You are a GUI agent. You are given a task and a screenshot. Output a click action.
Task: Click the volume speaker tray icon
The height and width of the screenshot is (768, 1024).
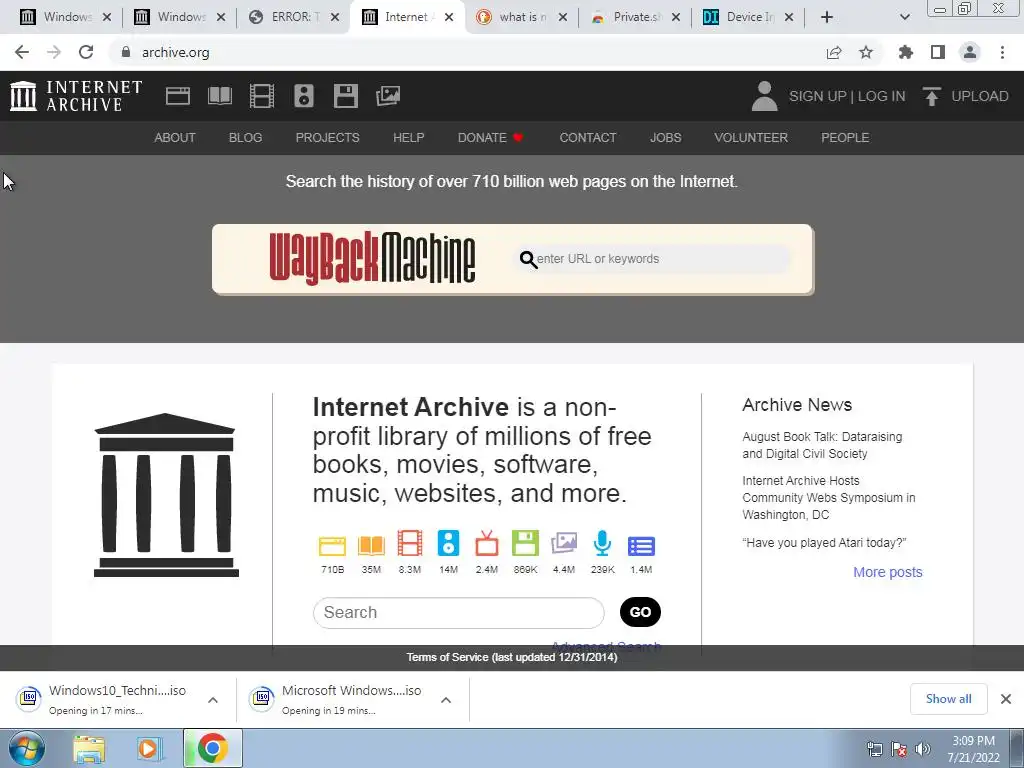tap(923, 749)
